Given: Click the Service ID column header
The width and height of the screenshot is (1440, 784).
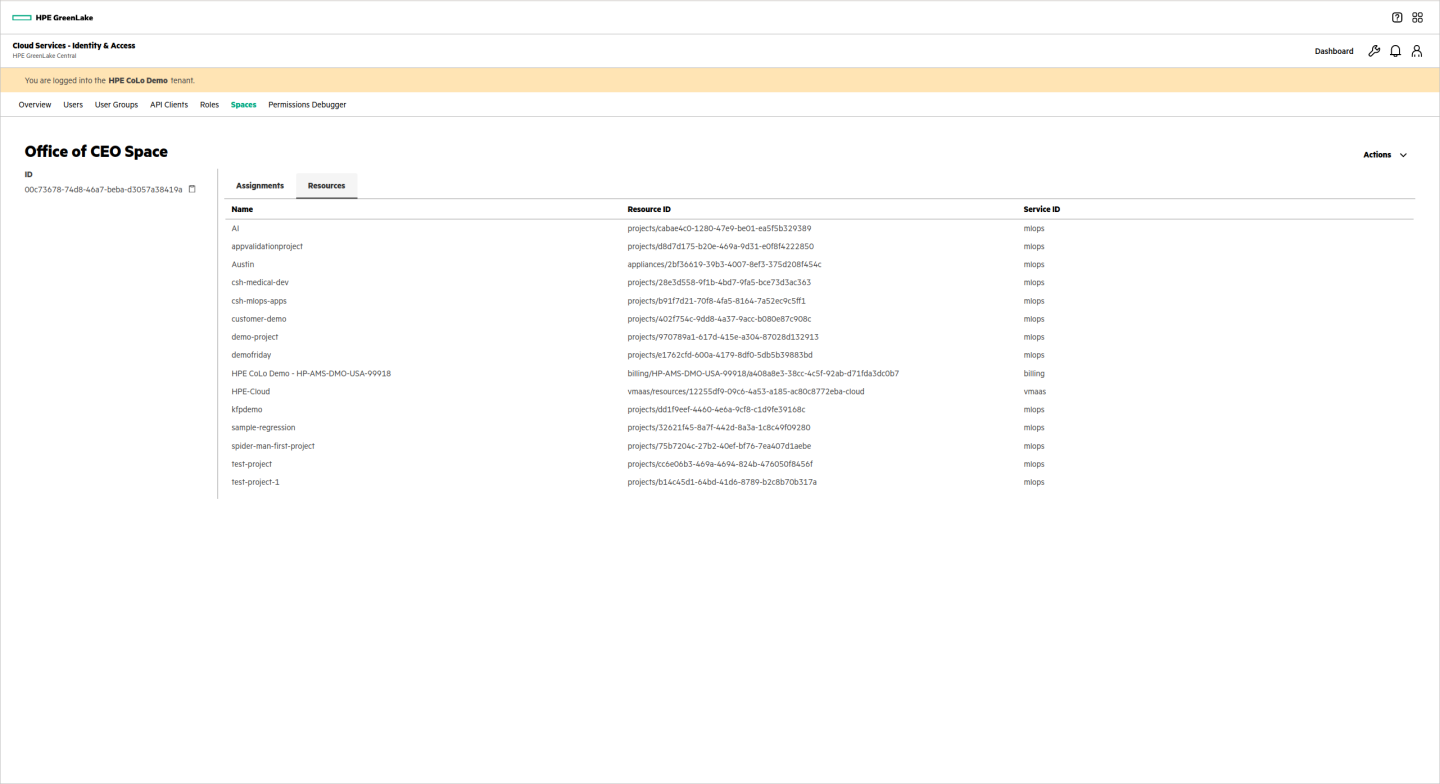Looking at the screenshot, I should click(x=1042, y=210).
